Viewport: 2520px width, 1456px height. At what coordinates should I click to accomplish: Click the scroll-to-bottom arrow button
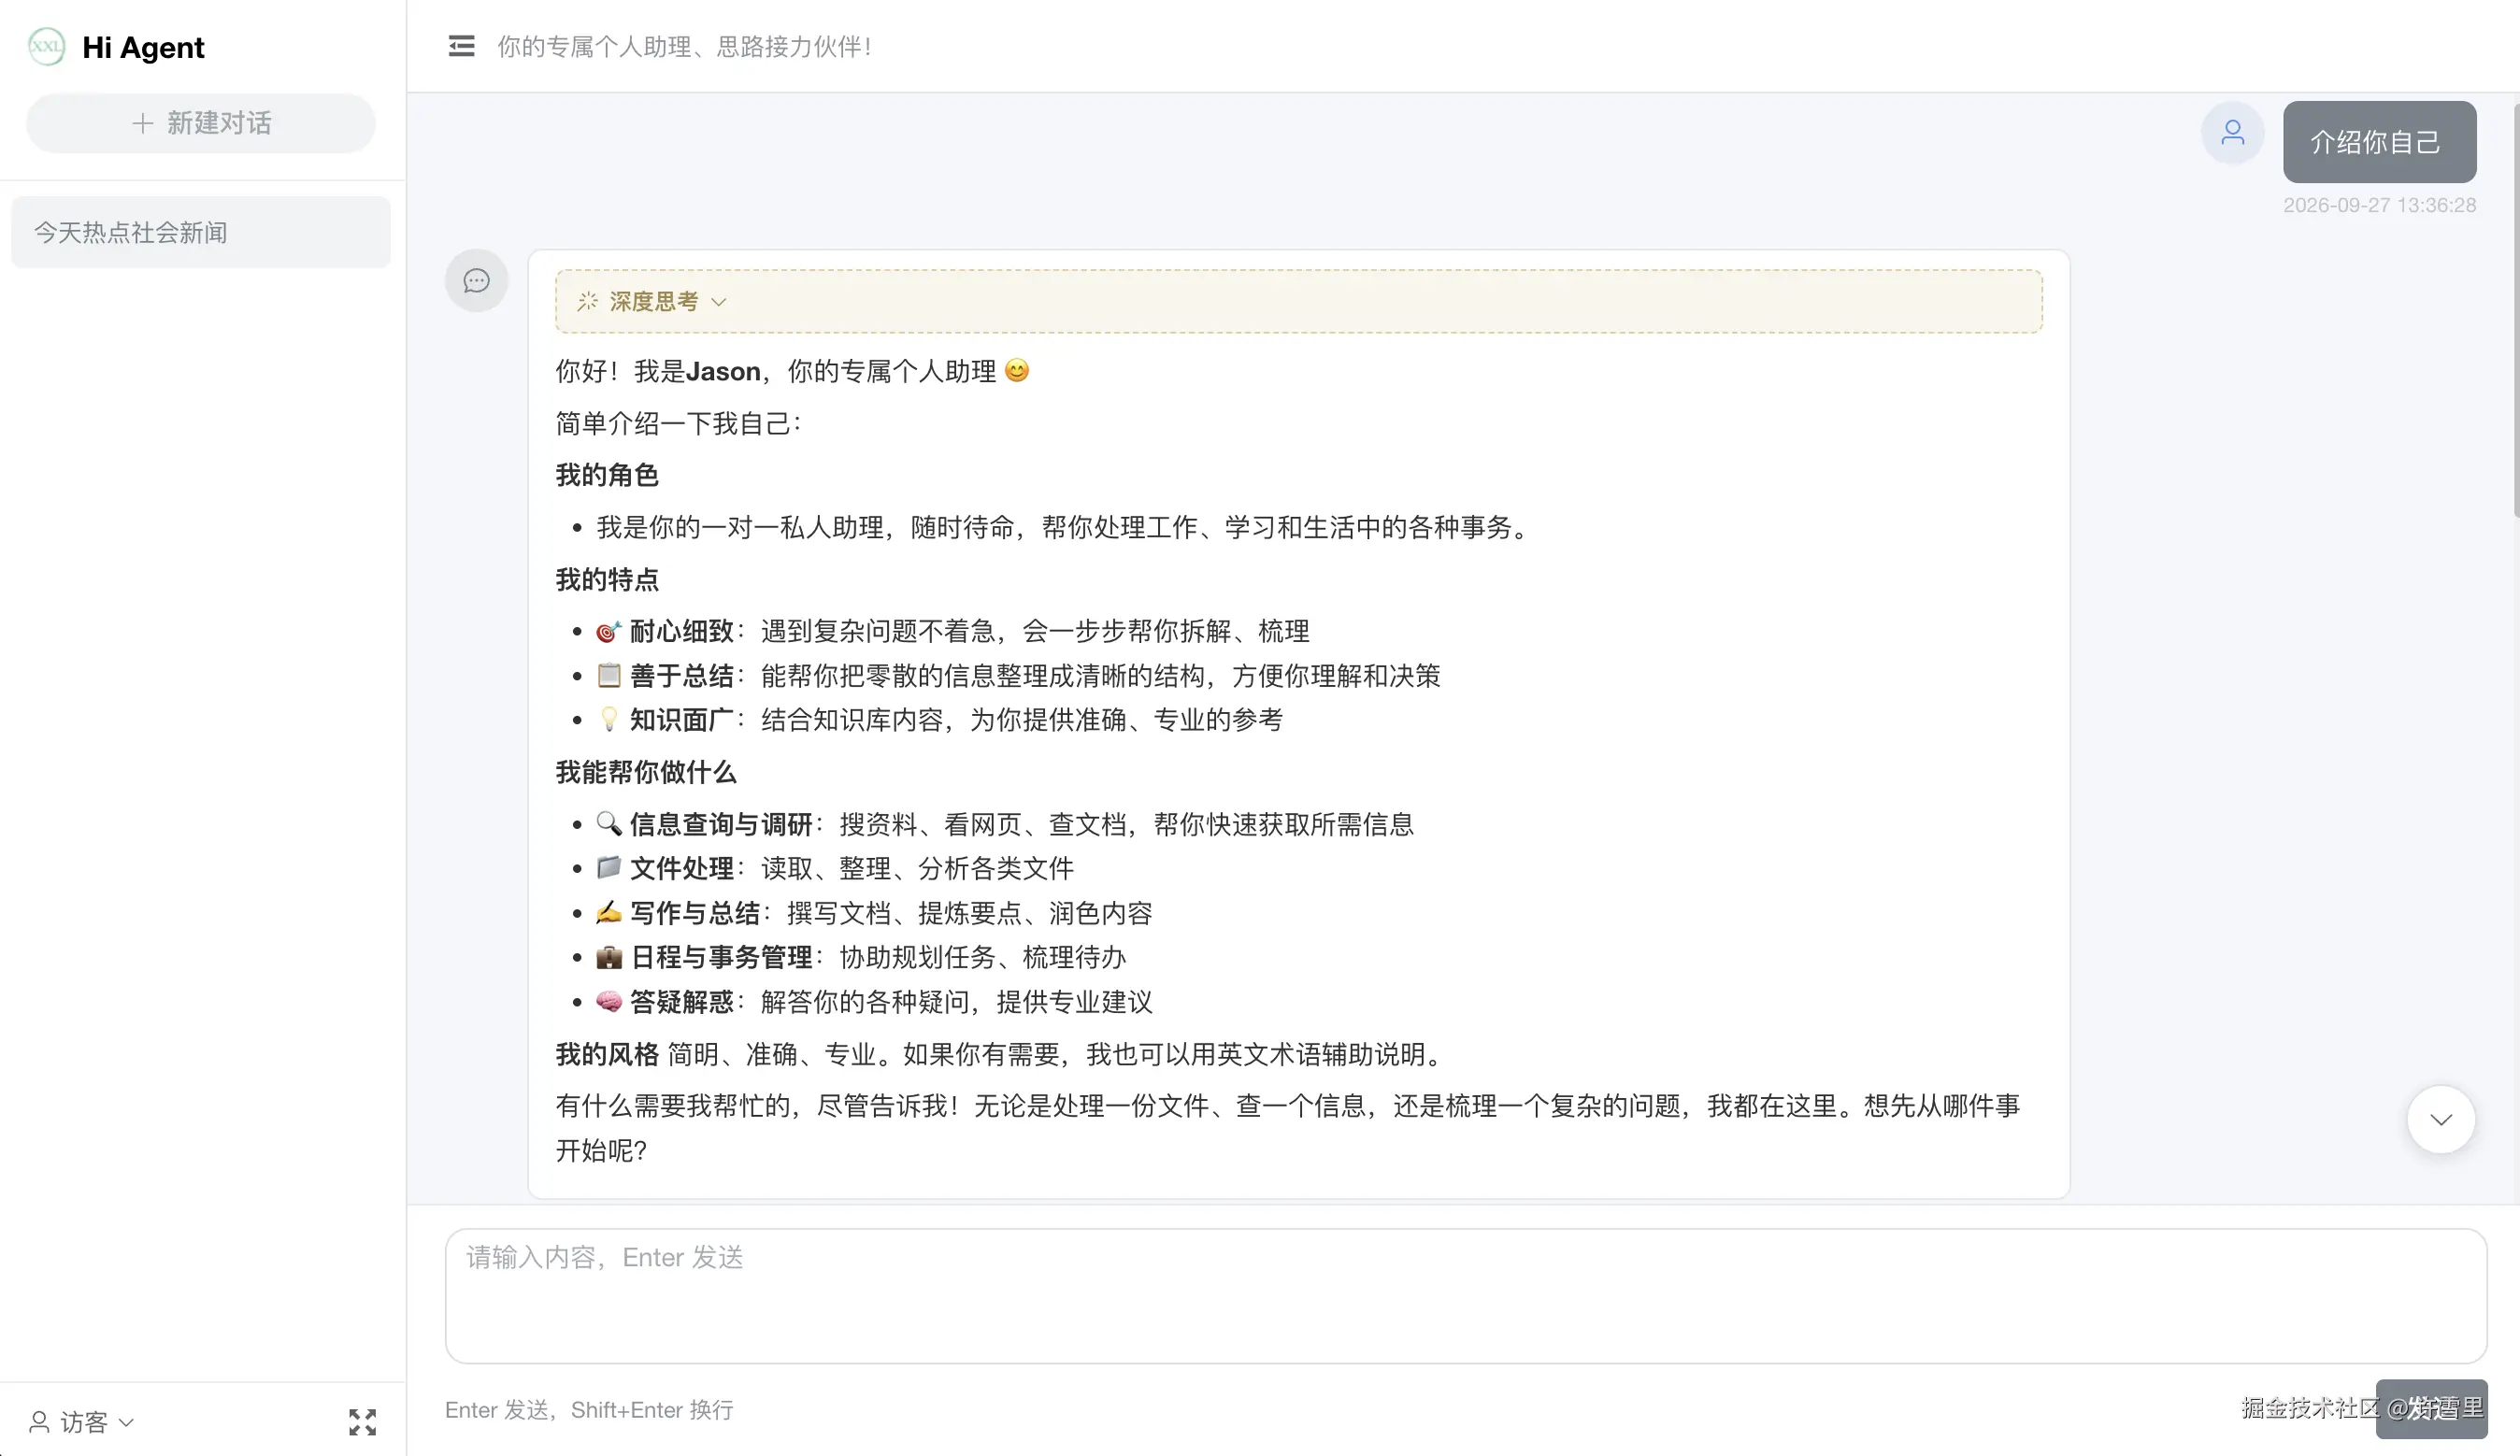[2441, 1119]
